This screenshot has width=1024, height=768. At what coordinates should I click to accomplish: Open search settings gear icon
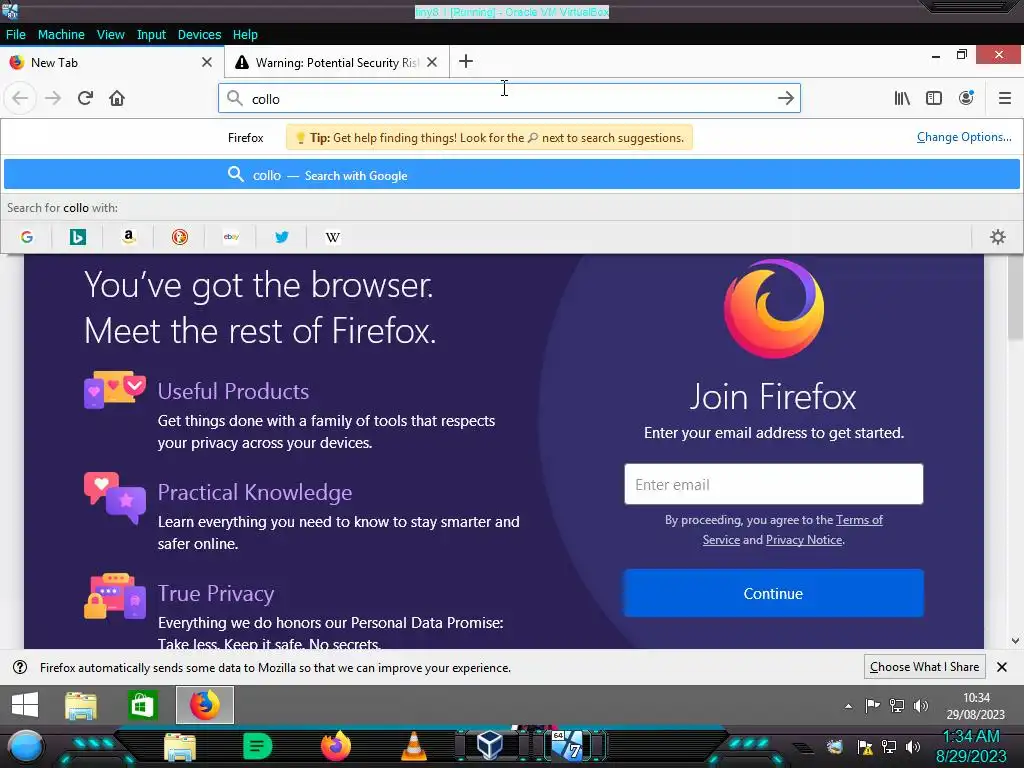(x=997, y=237)
